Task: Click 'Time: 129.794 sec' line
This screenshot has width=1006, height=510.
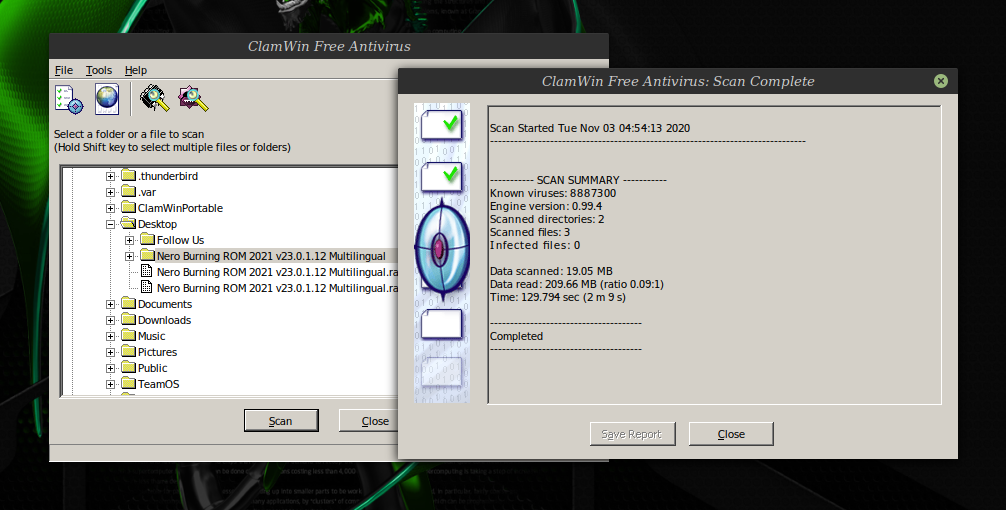Action: (x=558, y=297)
